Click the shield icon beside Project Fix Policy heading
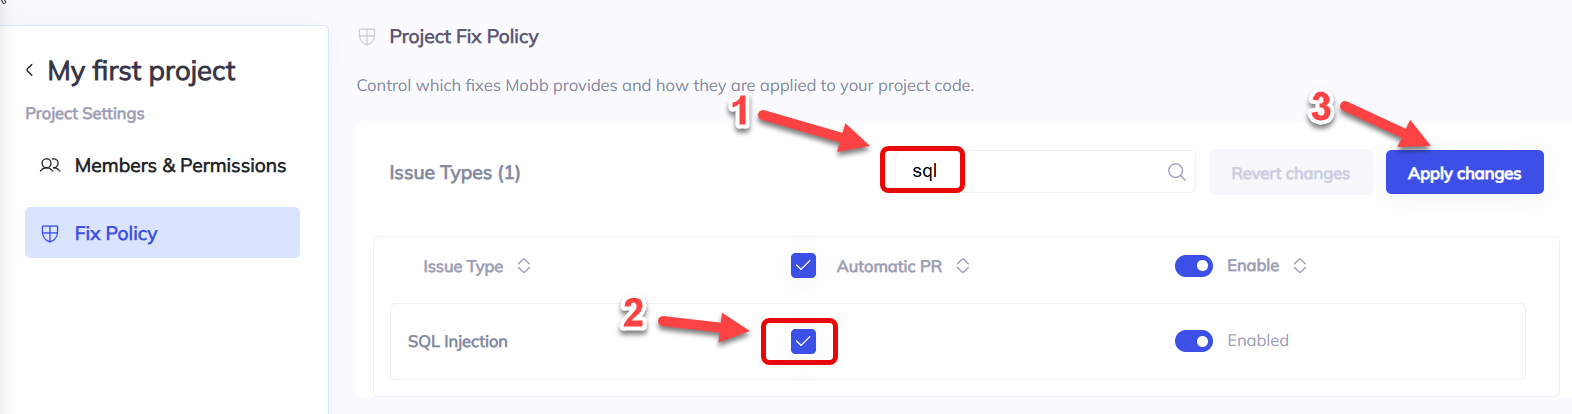Viewport: 1572px width, 414px height. point(367,37)
